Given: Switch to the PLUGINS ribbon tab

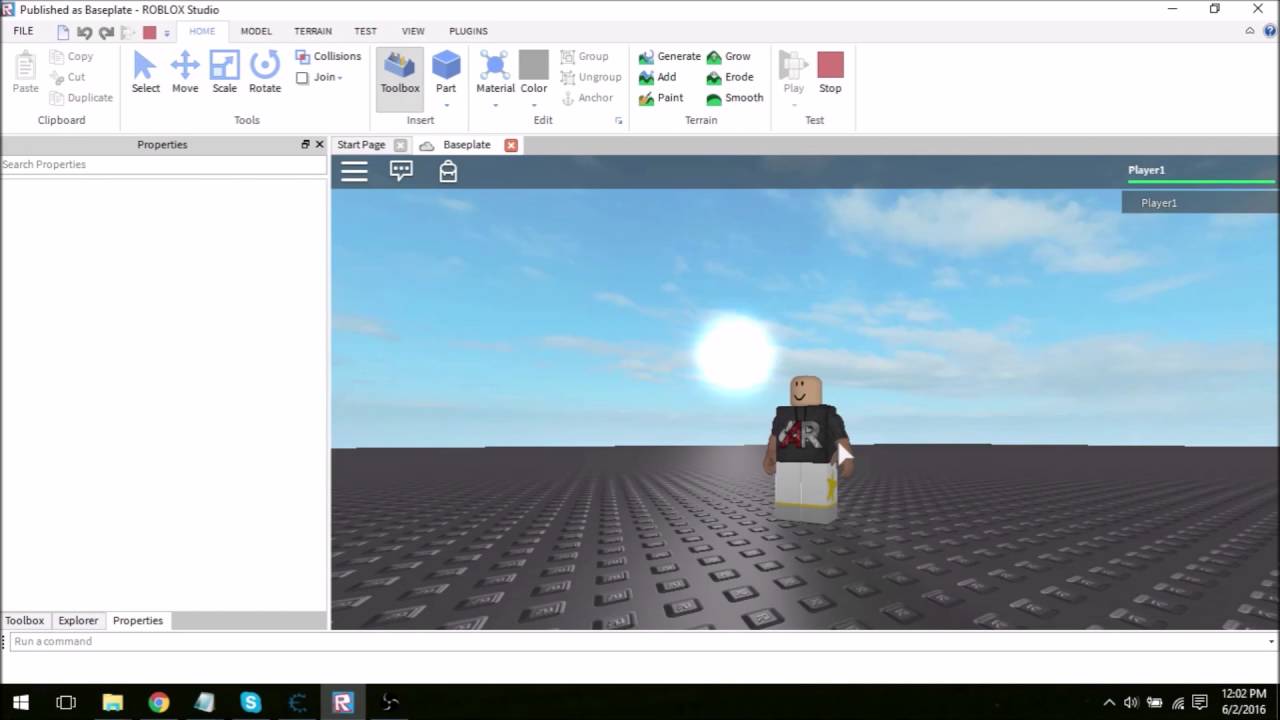Looking at the screenshot, I should tap(468, 31).
